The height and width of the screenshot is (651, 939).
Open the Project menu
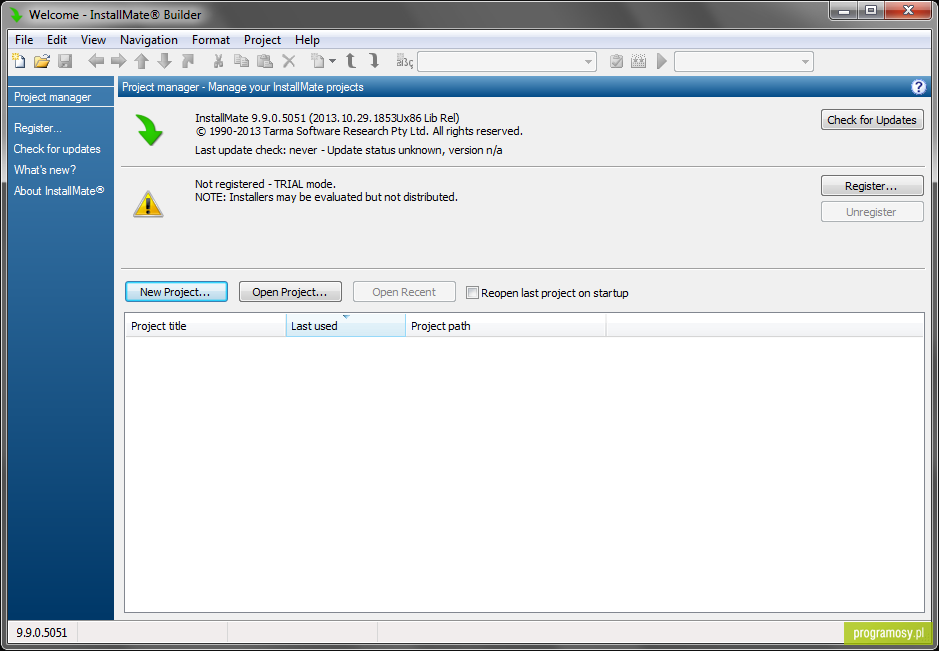262,40
